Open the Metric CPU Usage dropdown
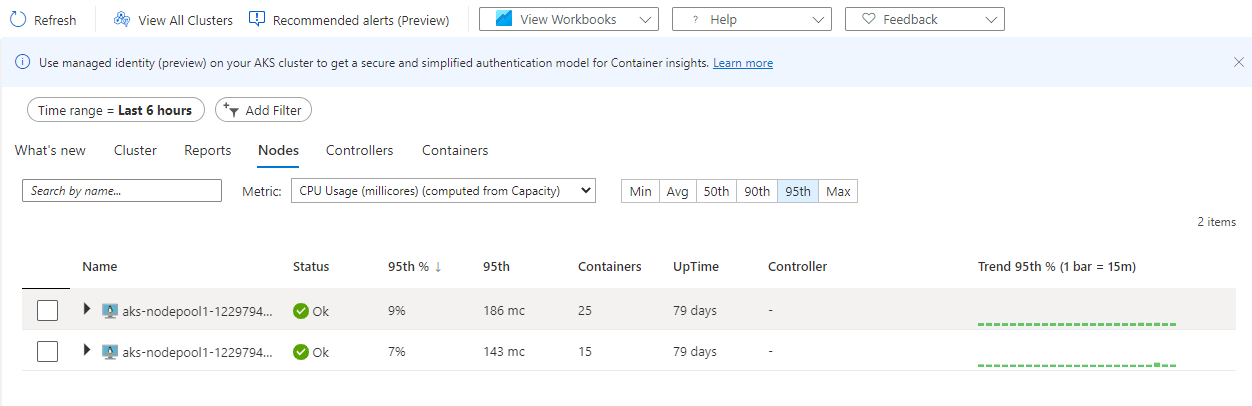This screenshot has height=406, width=1252. [x=443, y=191]
